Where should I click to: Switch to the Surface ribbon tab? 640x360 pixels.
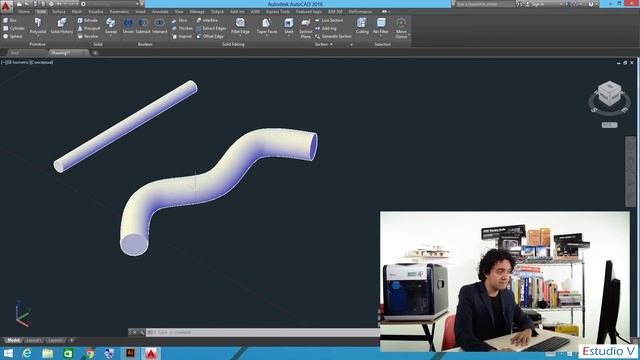(x=59, y=12)
